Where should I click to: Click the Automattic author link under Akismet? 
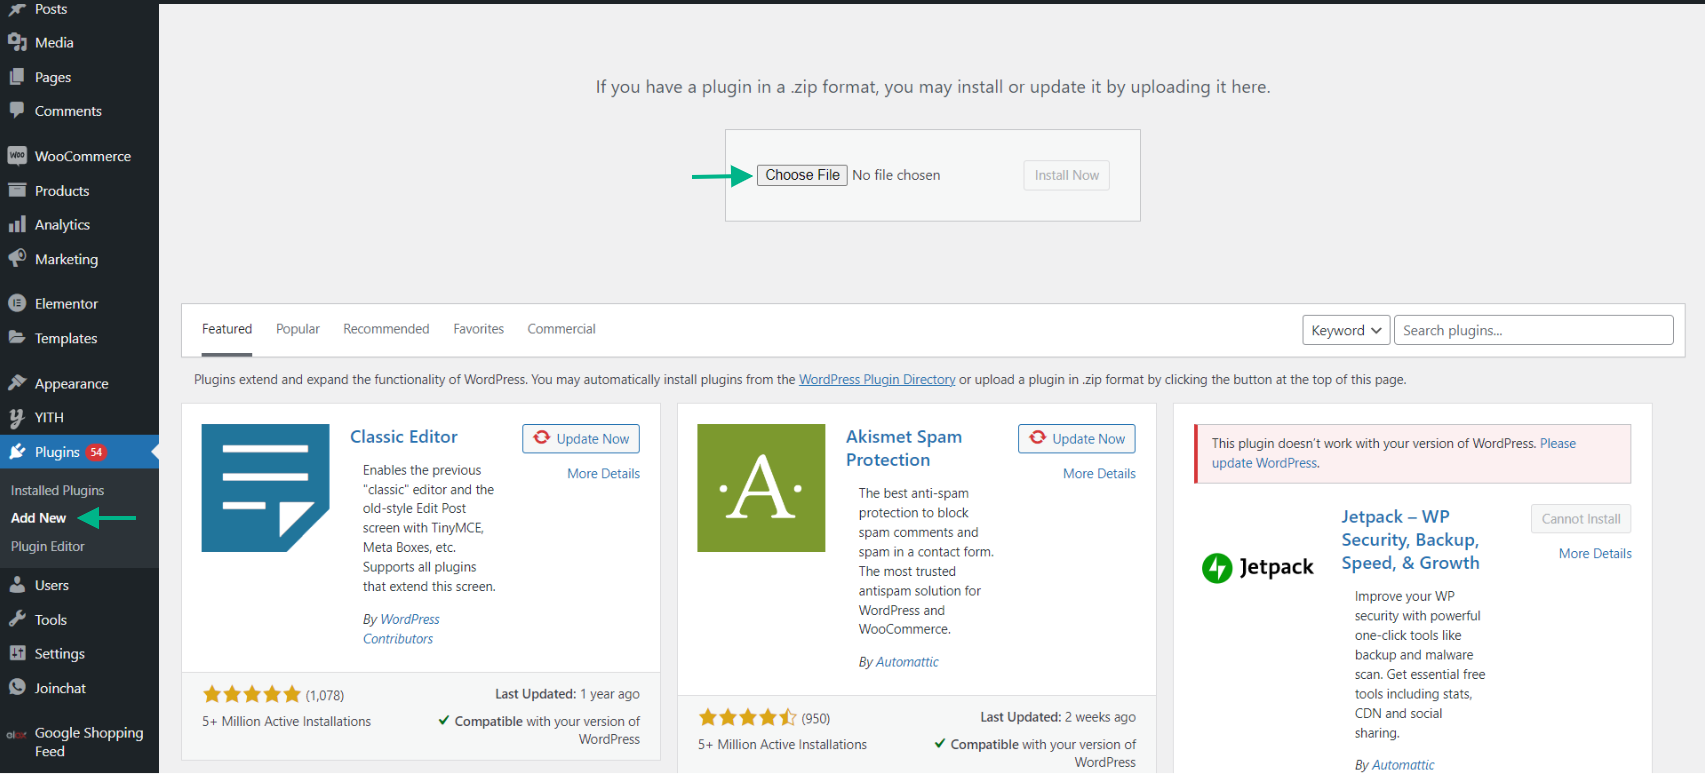[x=907, y=662]
